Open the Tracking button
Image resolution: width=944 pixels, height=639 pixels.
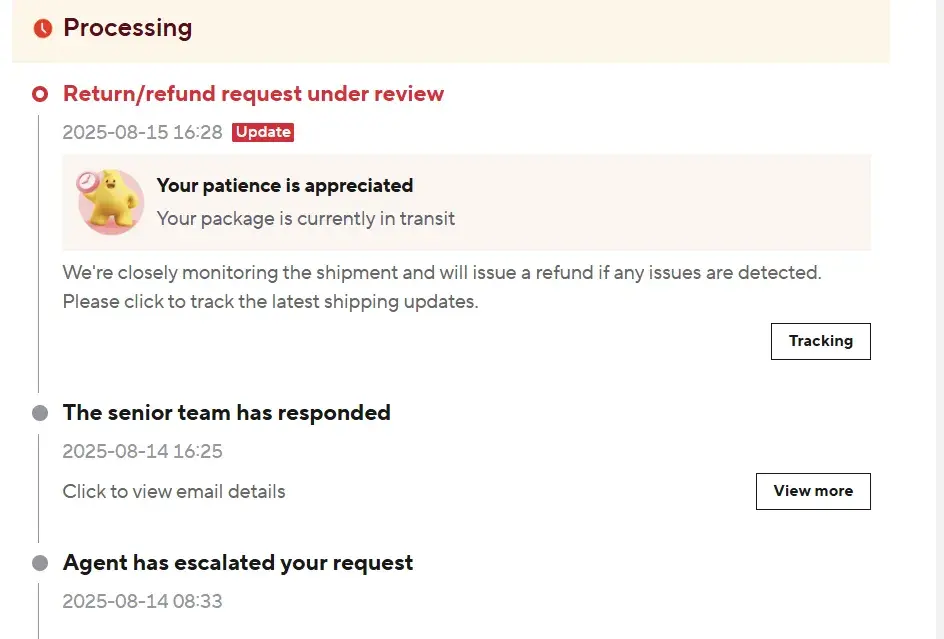click(x=820, y=341)
